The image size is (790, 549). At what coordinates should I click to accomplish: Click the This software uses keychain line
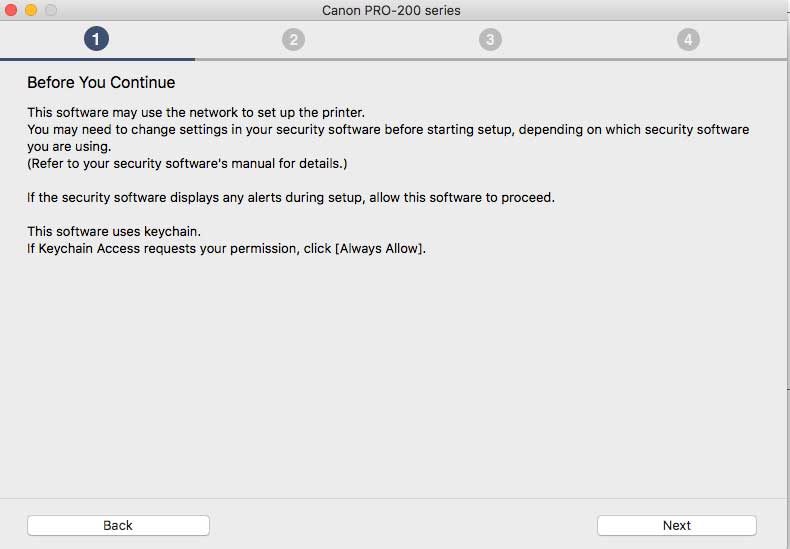coord(114,232)
